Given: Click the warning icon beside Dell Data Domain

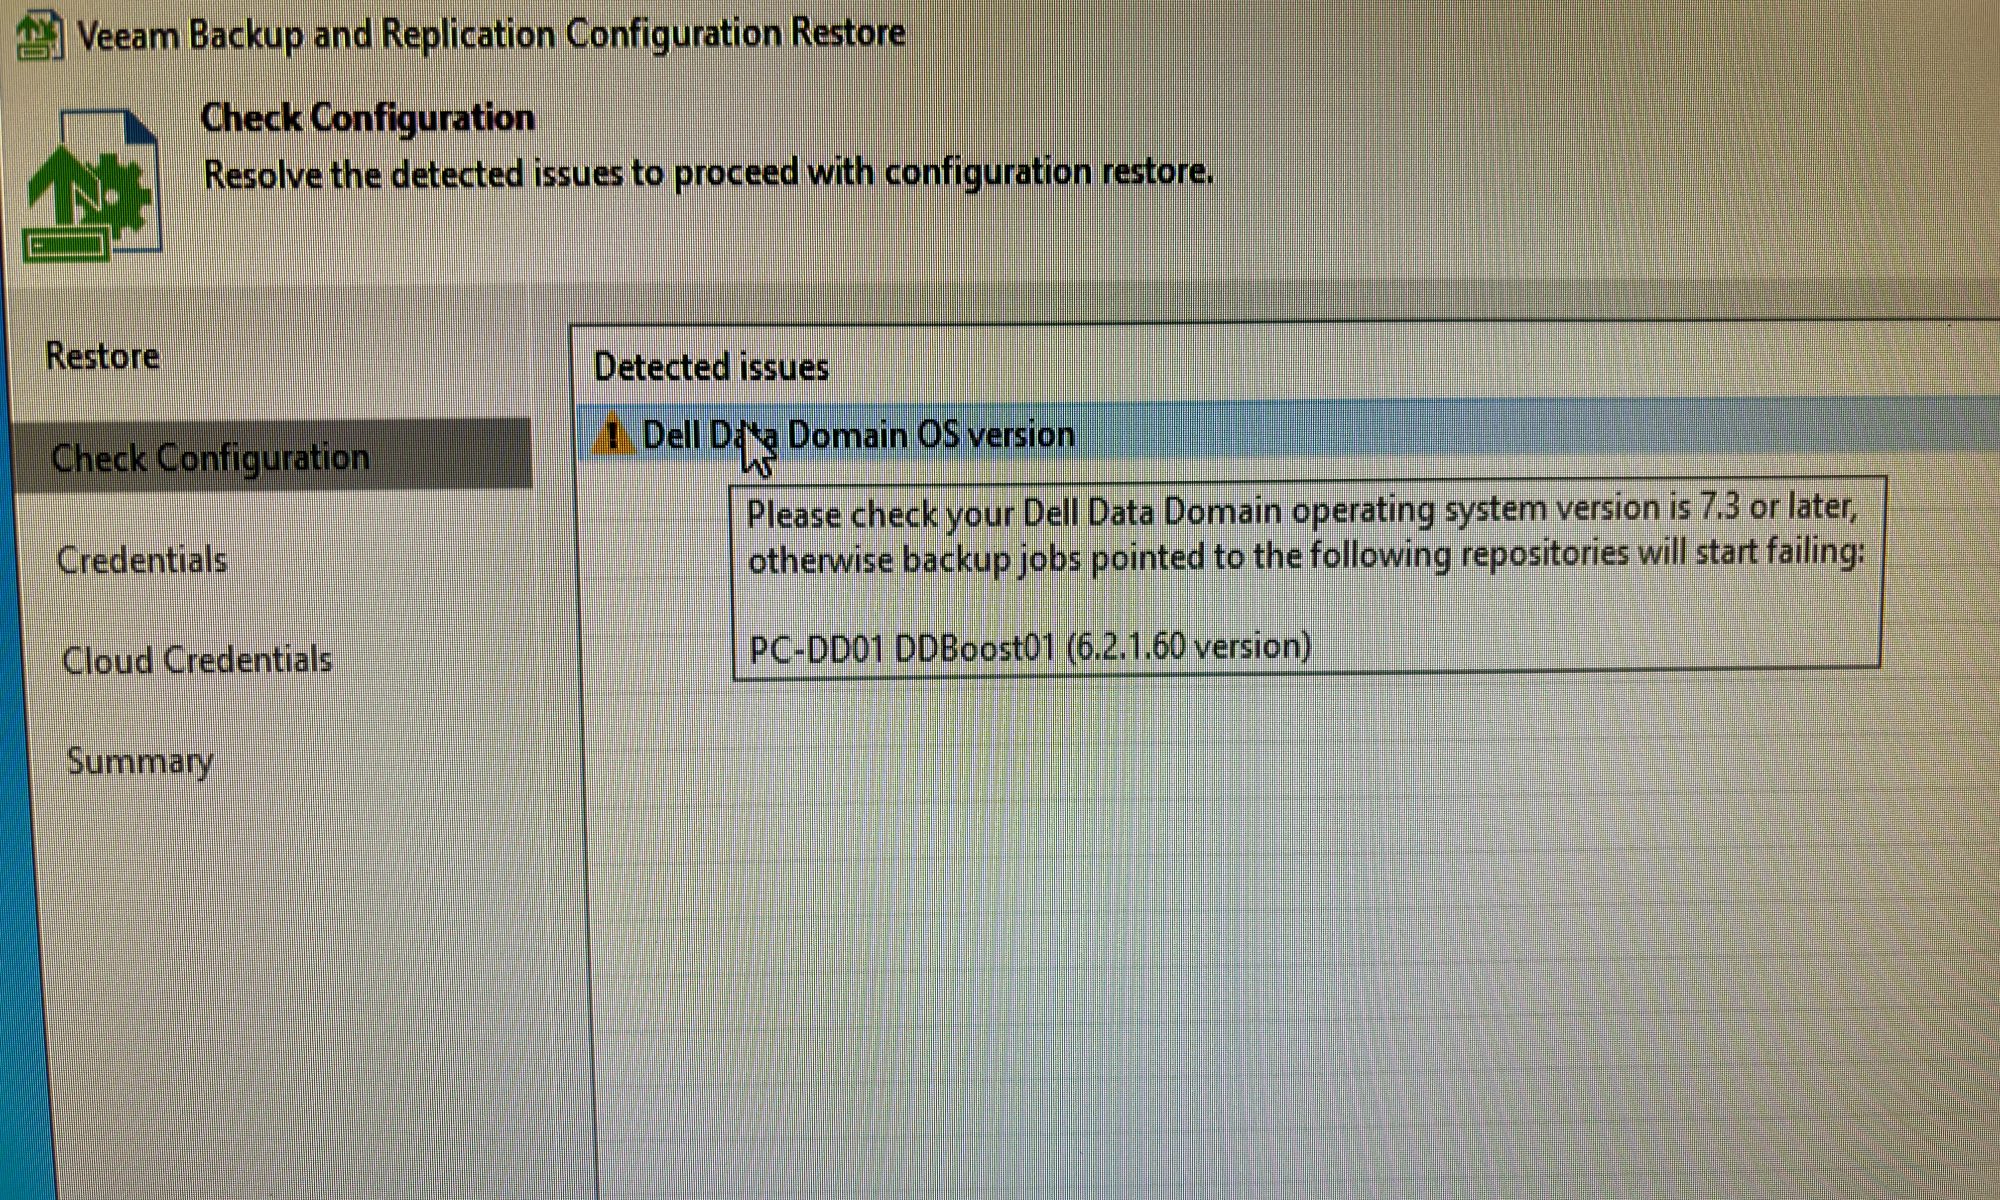Looking at the screenshot, I should click(x=613, y=435).
